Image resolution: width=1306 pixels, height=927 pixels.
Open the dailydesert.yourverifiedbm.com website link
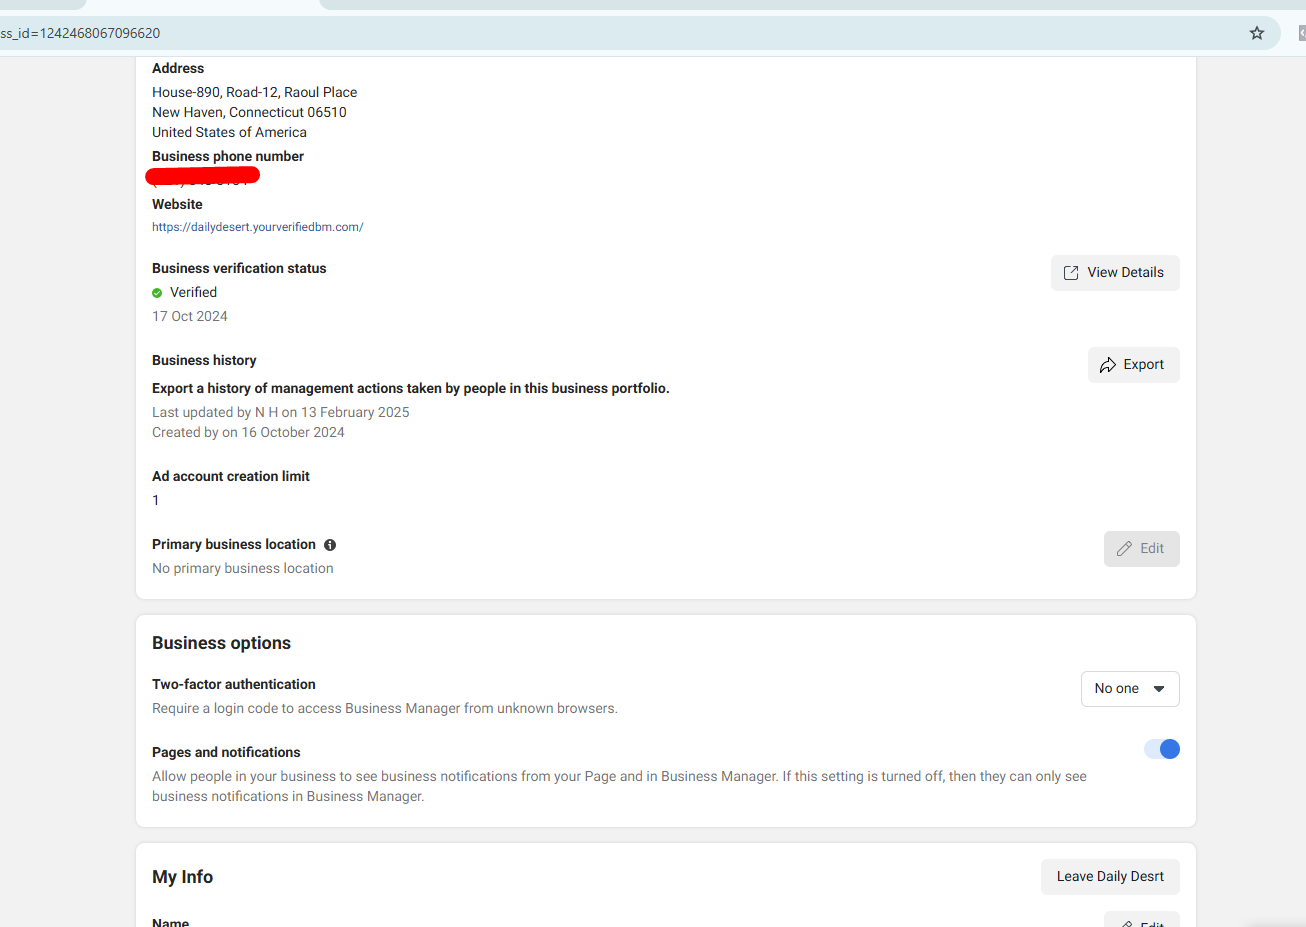click(257, 227)
